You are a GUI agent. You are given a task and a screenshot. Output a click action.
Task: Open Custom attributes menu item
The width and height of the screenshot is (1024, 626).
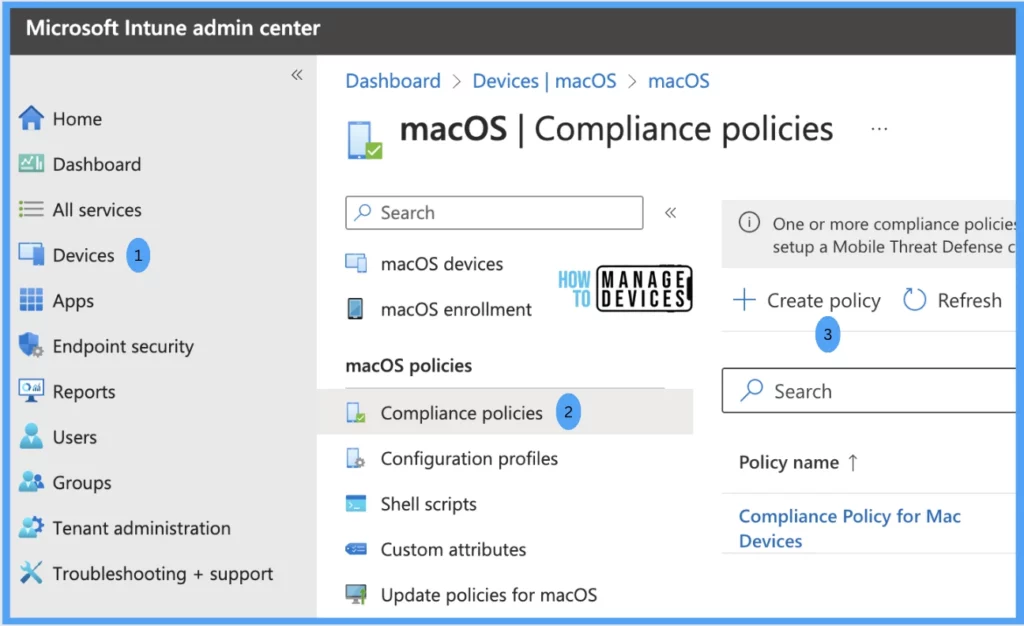(453, 549)
